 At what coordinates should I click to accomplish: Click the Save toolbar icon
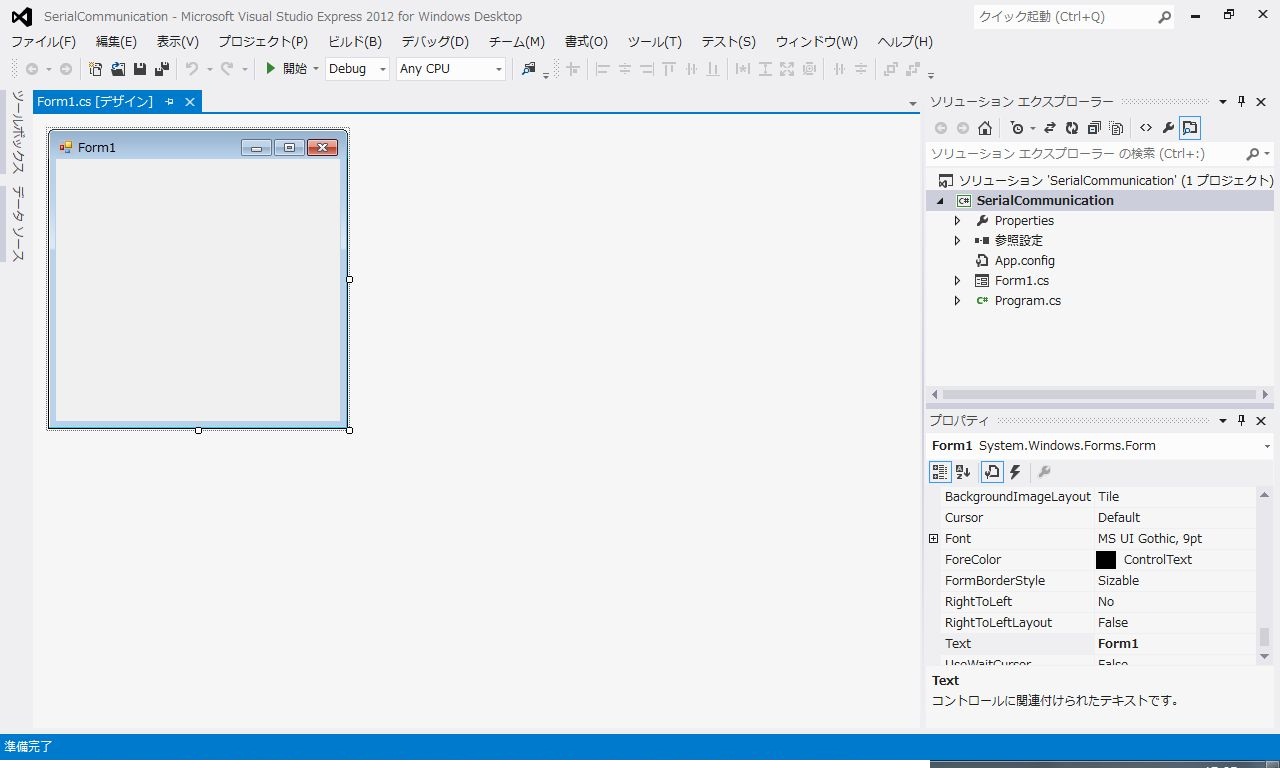pyautogui.click(x=140, y=69)
